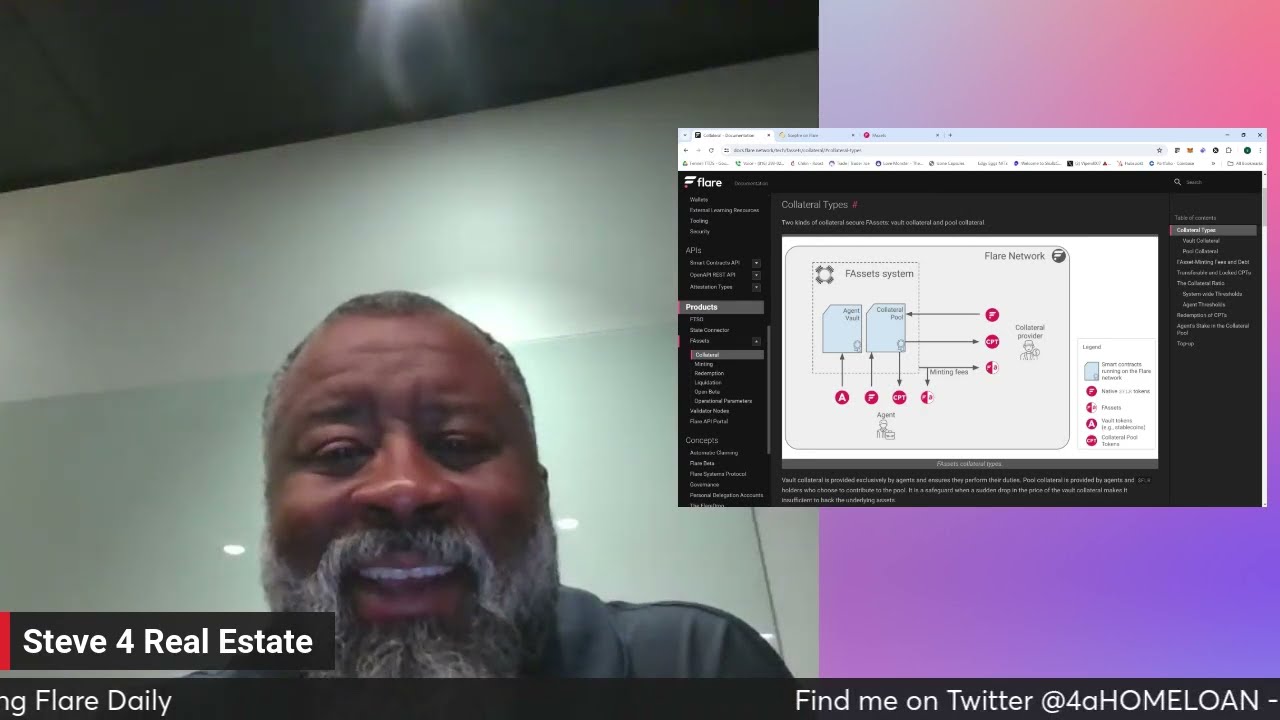Click the Collateral Pool contract shape in the diagram

pyautogui.click(x=886, y=327)
